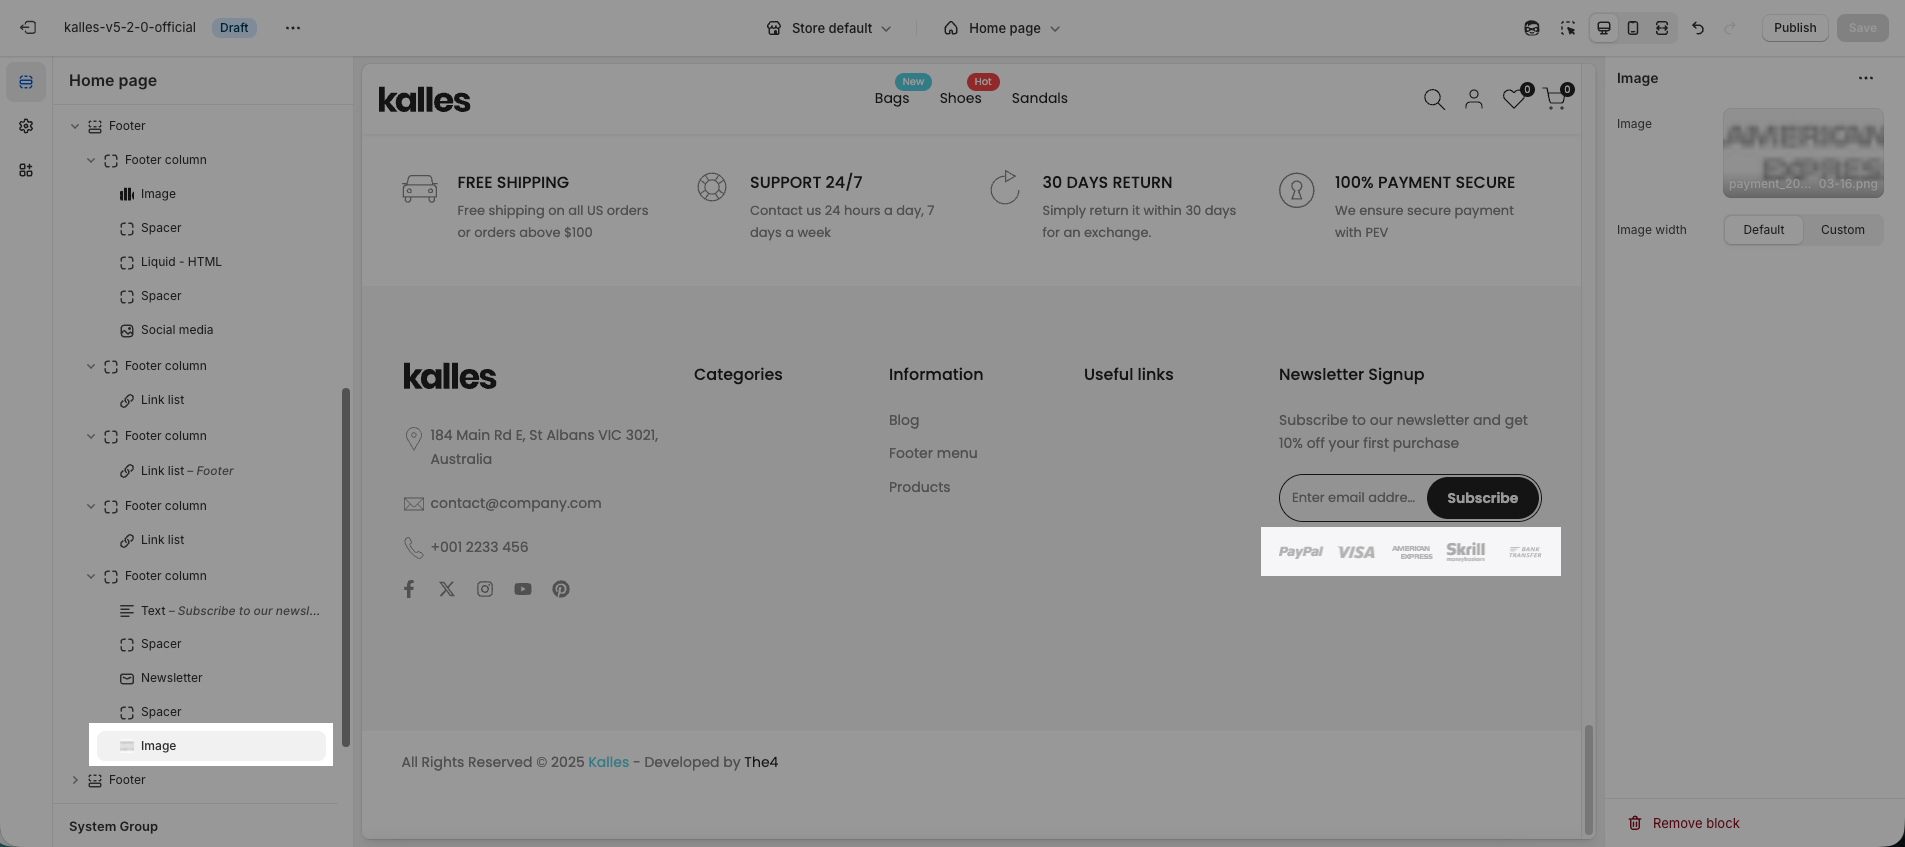Switch to desktop preview mode
The image size is (1905, 847).
tap(1604, 28)
